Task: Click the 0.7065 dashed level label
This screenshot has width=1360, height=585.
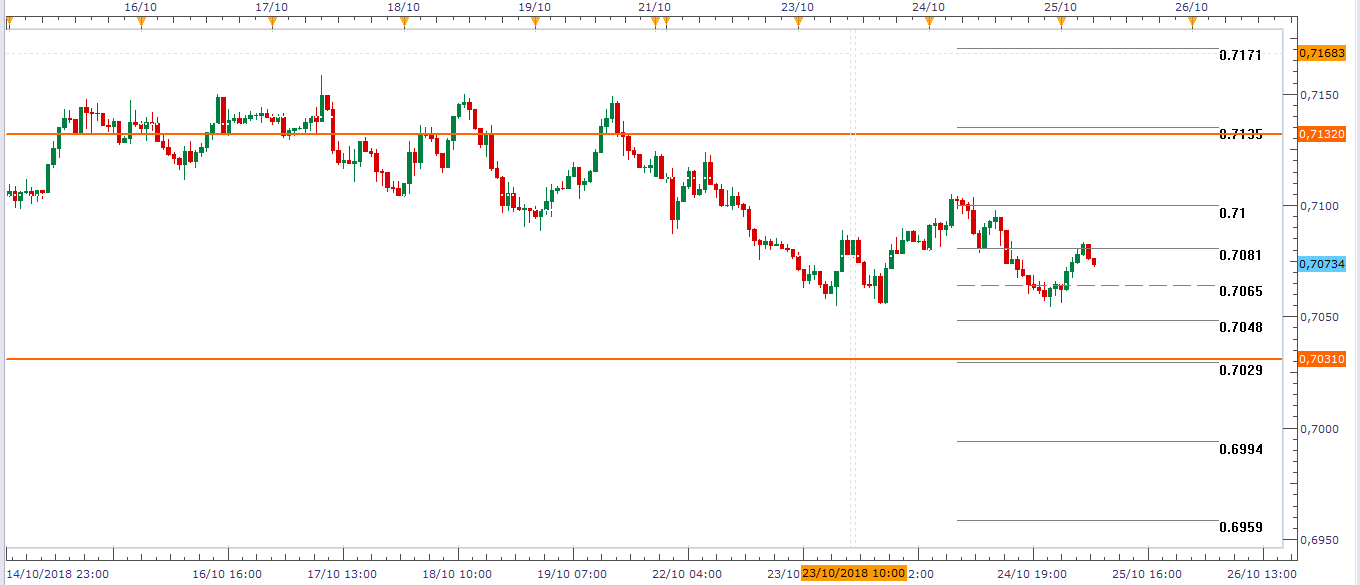Action: [1240, 291]
